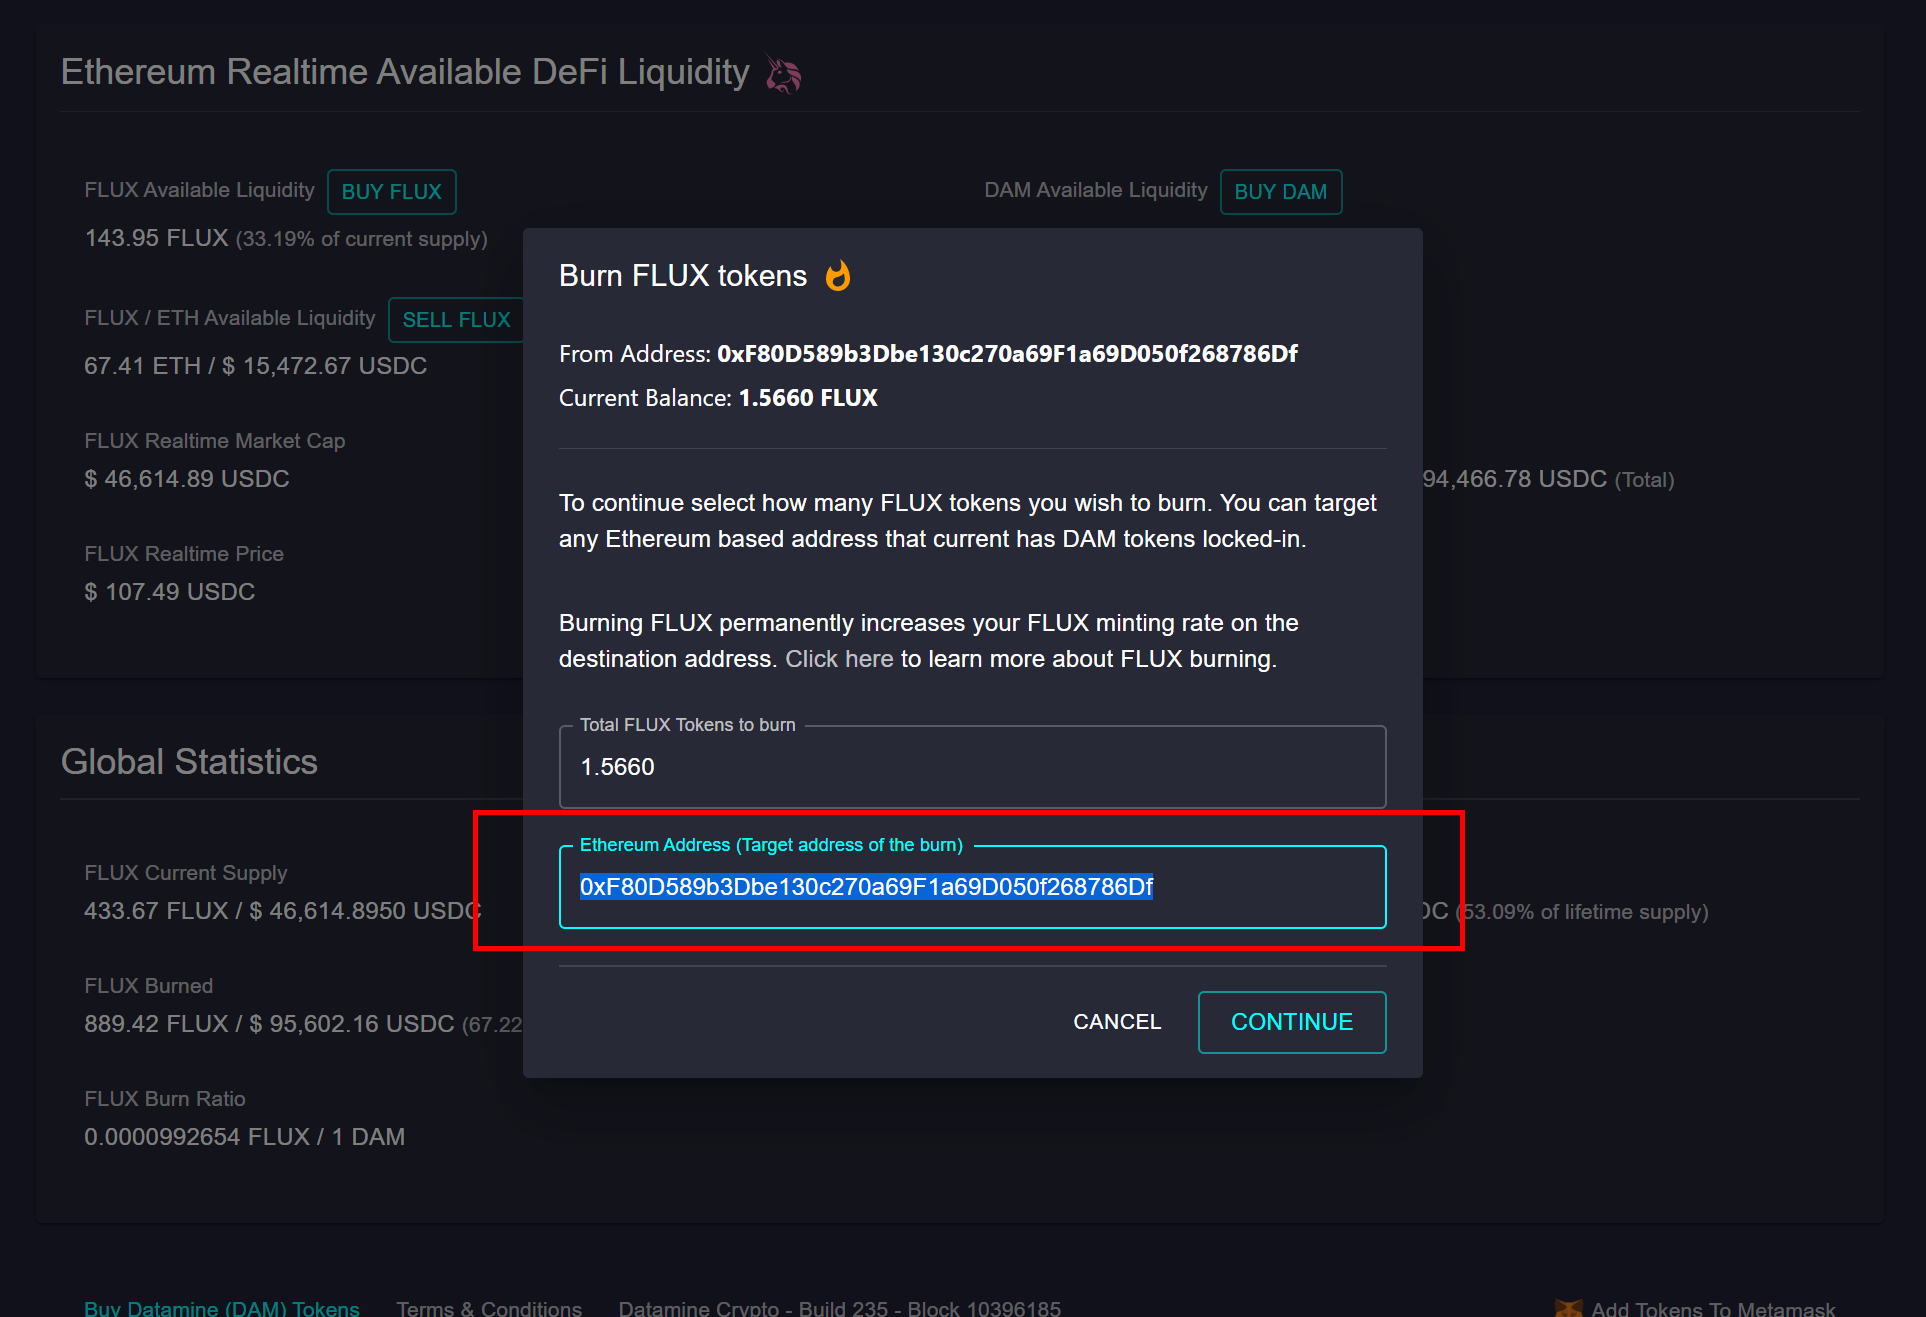Click the 143.95 FLUX liquidity value
This screenshot has height=1317, width=1926.
[x=156, y=238]
